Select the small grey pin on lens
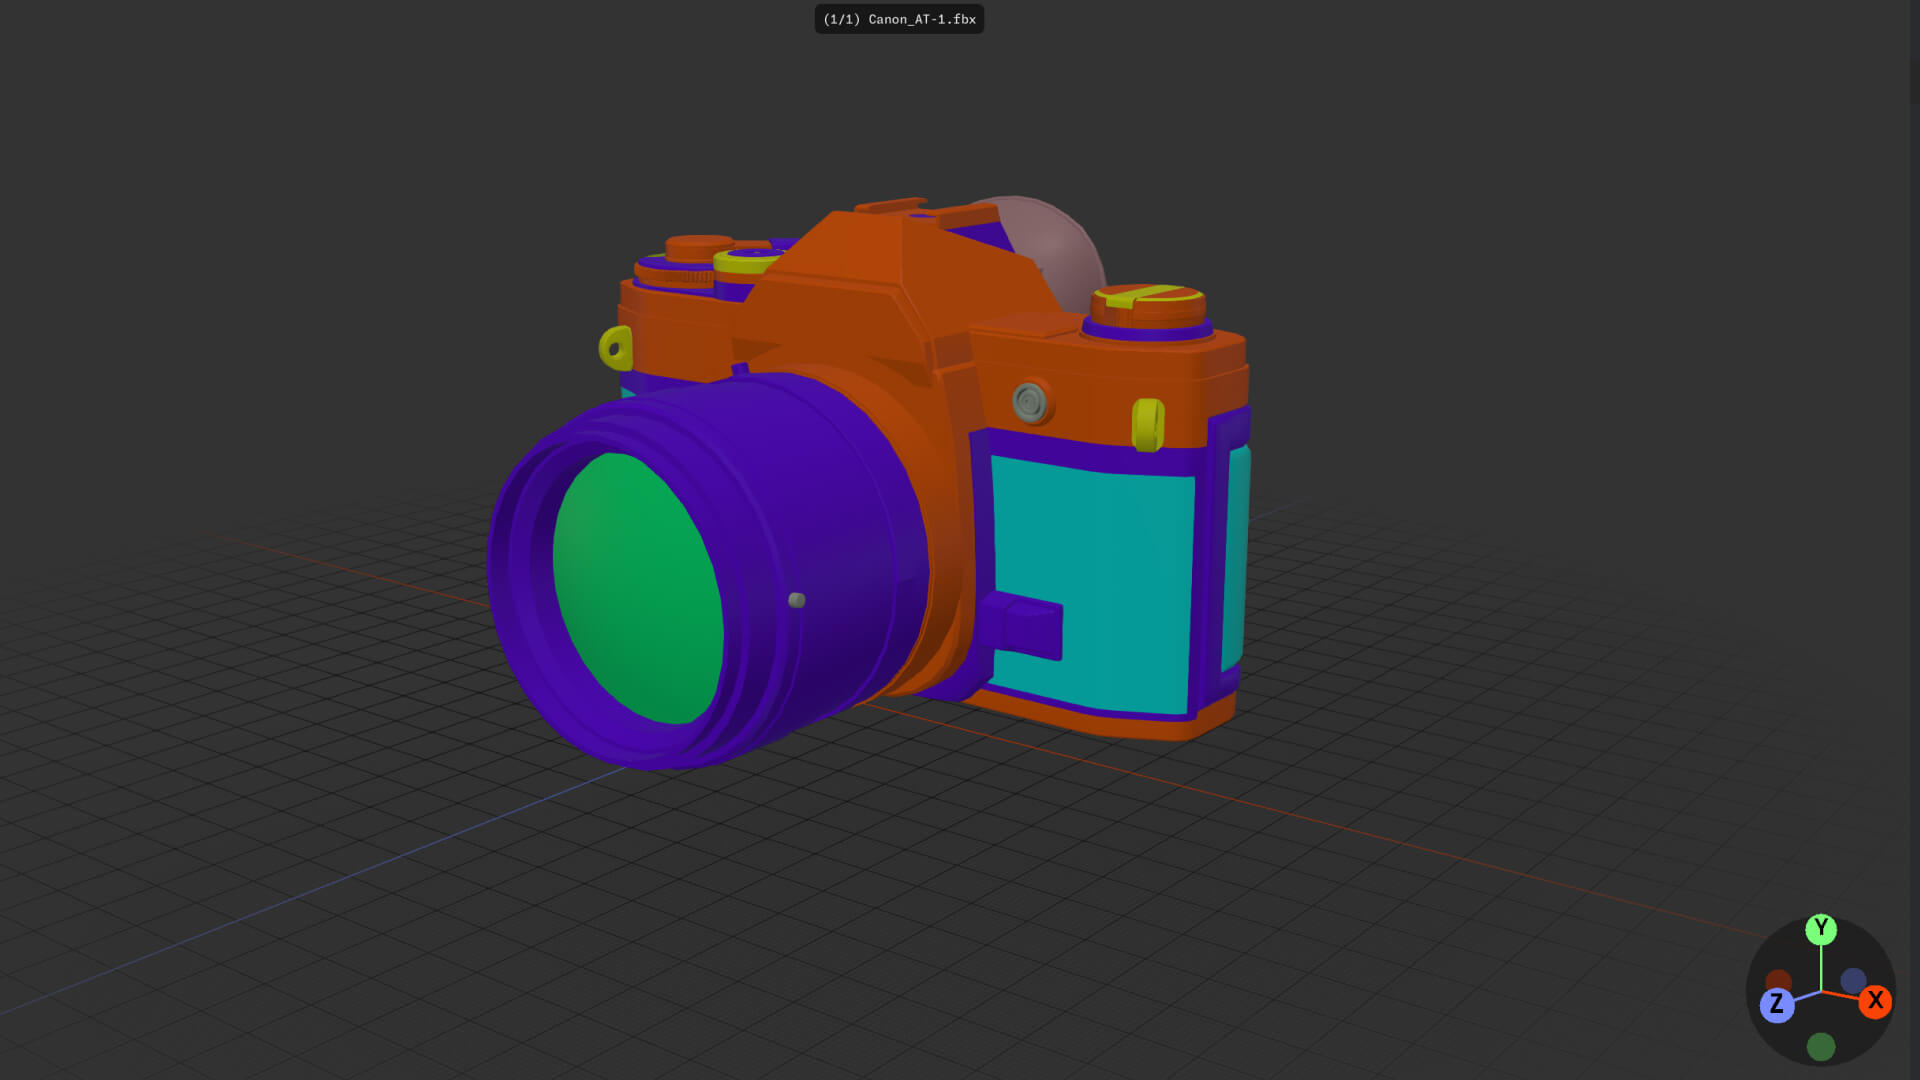 click(797, 600)
